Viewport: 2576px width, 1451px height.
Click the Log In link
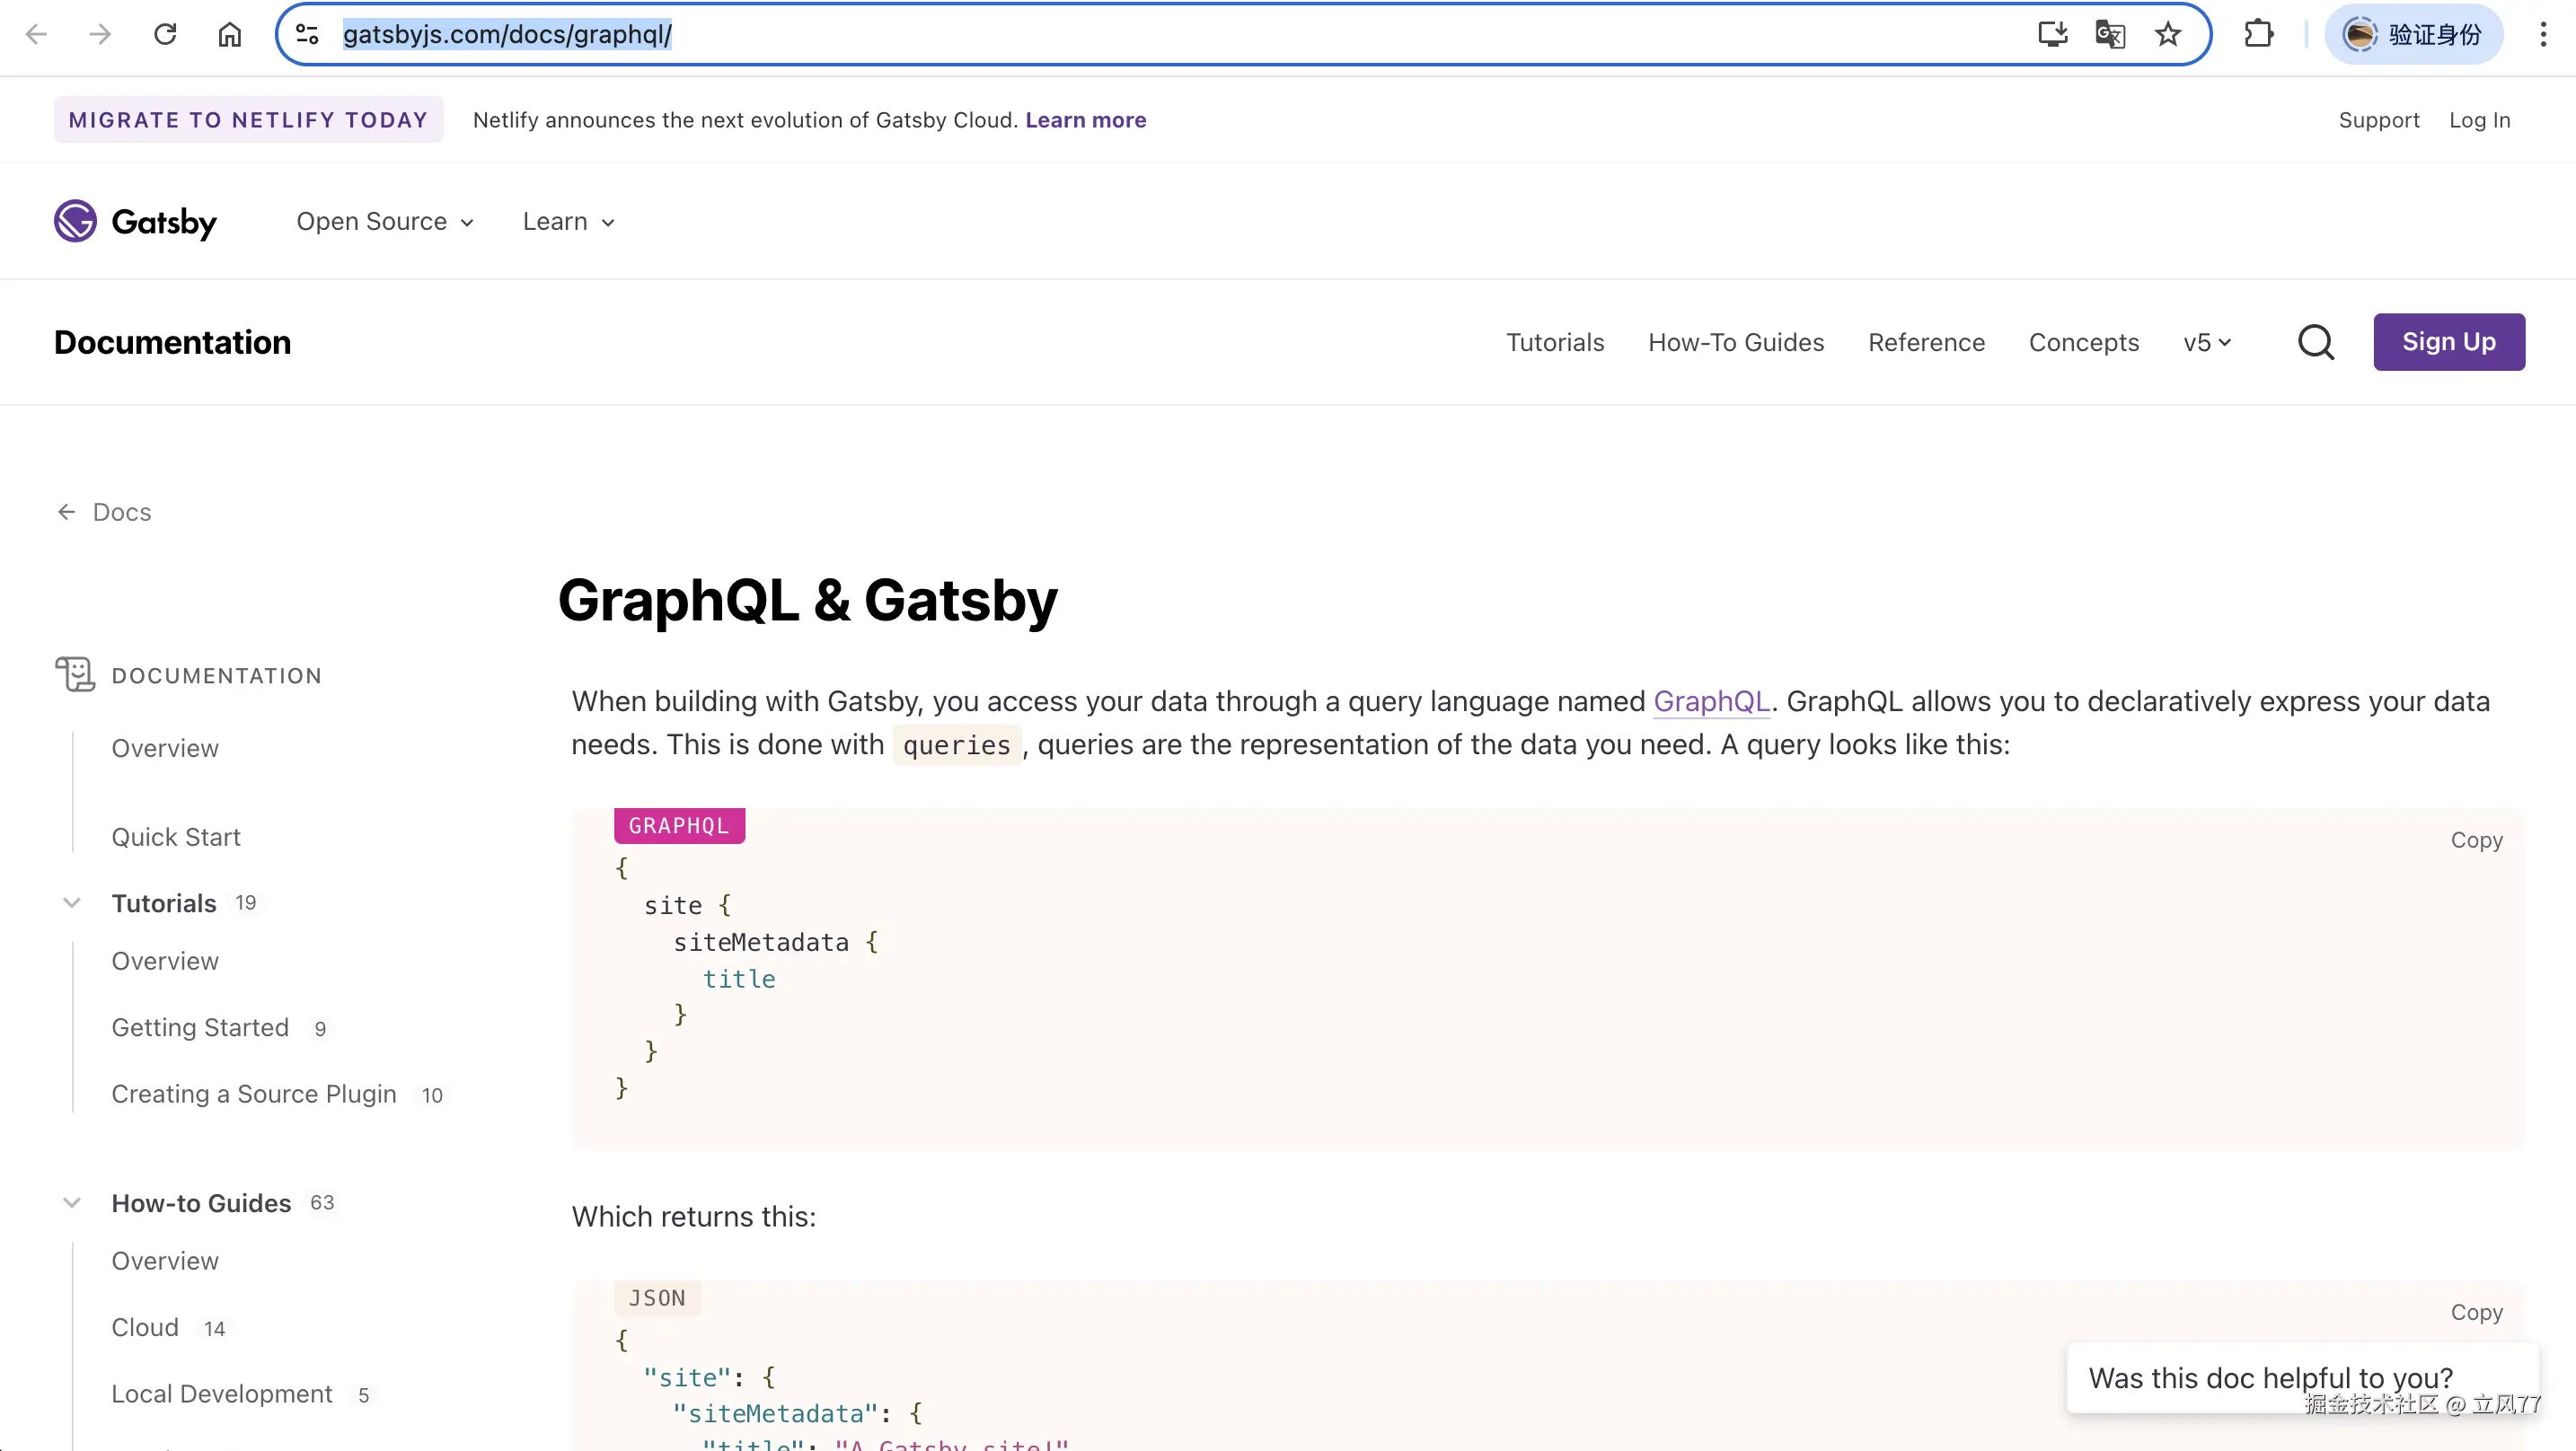pyautogui.click(x=2480, y=120)
